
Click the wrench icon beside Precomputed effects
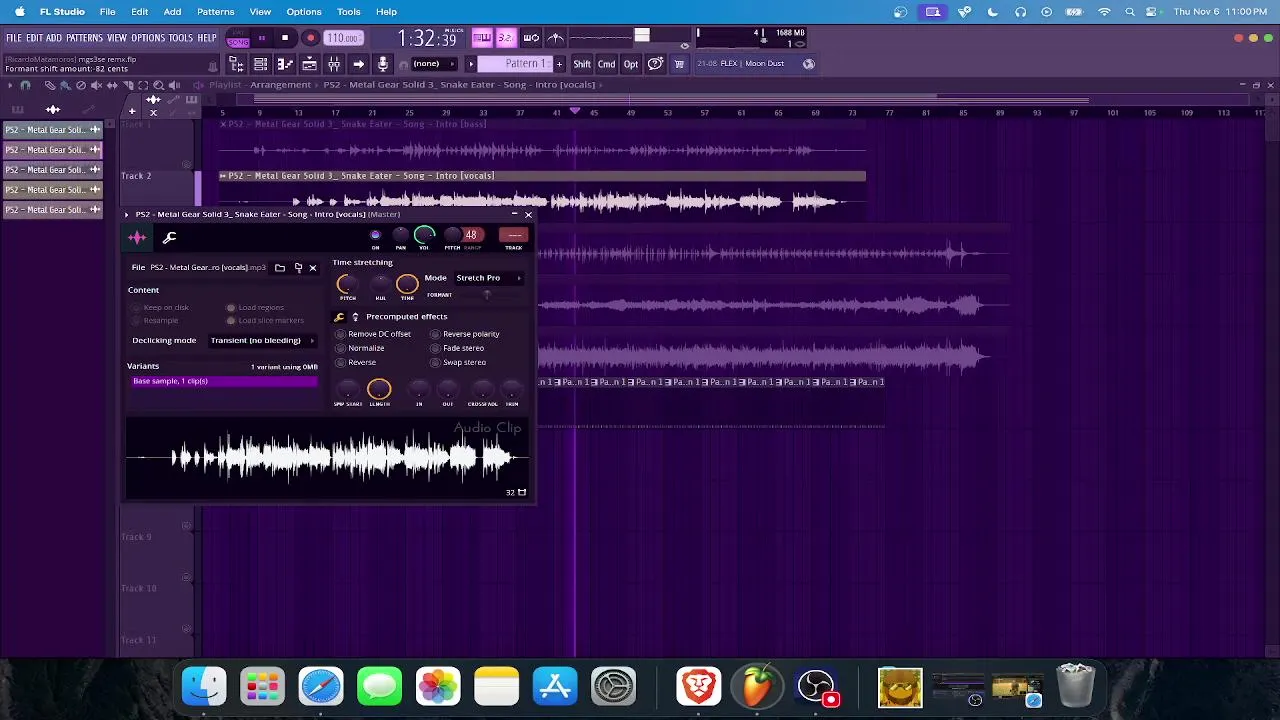pyautogui.click(x=339, y=317)
